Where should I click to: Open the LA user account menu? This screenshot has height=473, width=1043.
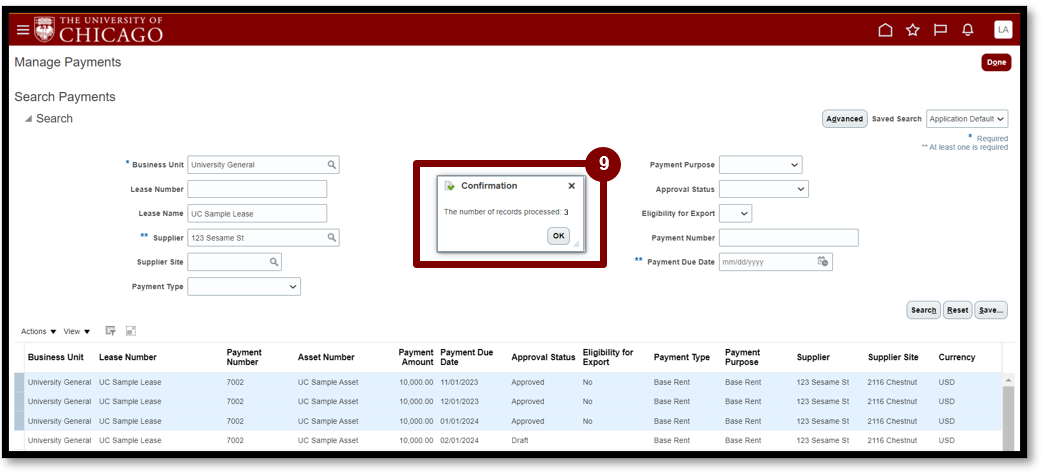point(1003,30)
